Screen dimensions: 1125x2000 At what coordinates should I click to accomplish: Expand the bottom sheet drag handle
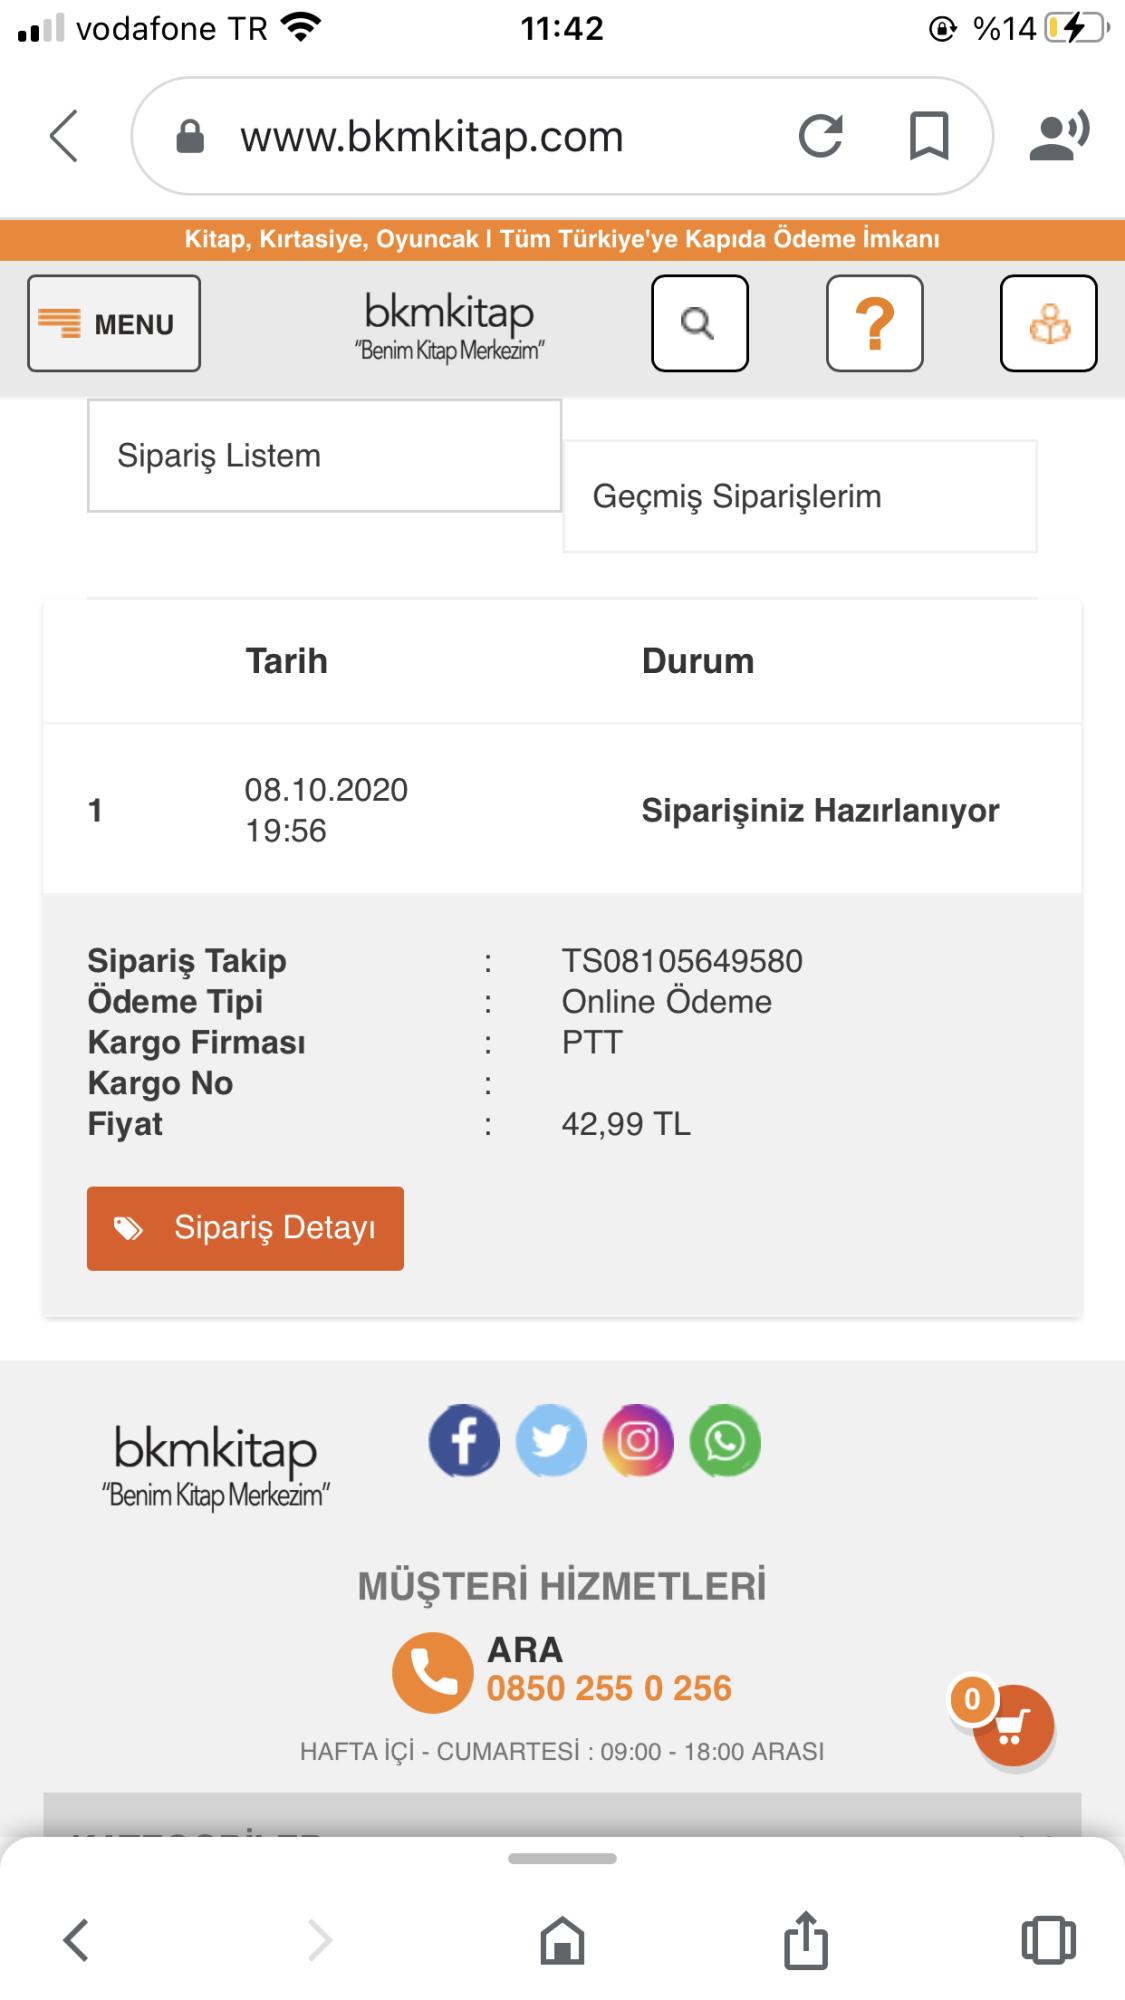tap(562, 1859)
